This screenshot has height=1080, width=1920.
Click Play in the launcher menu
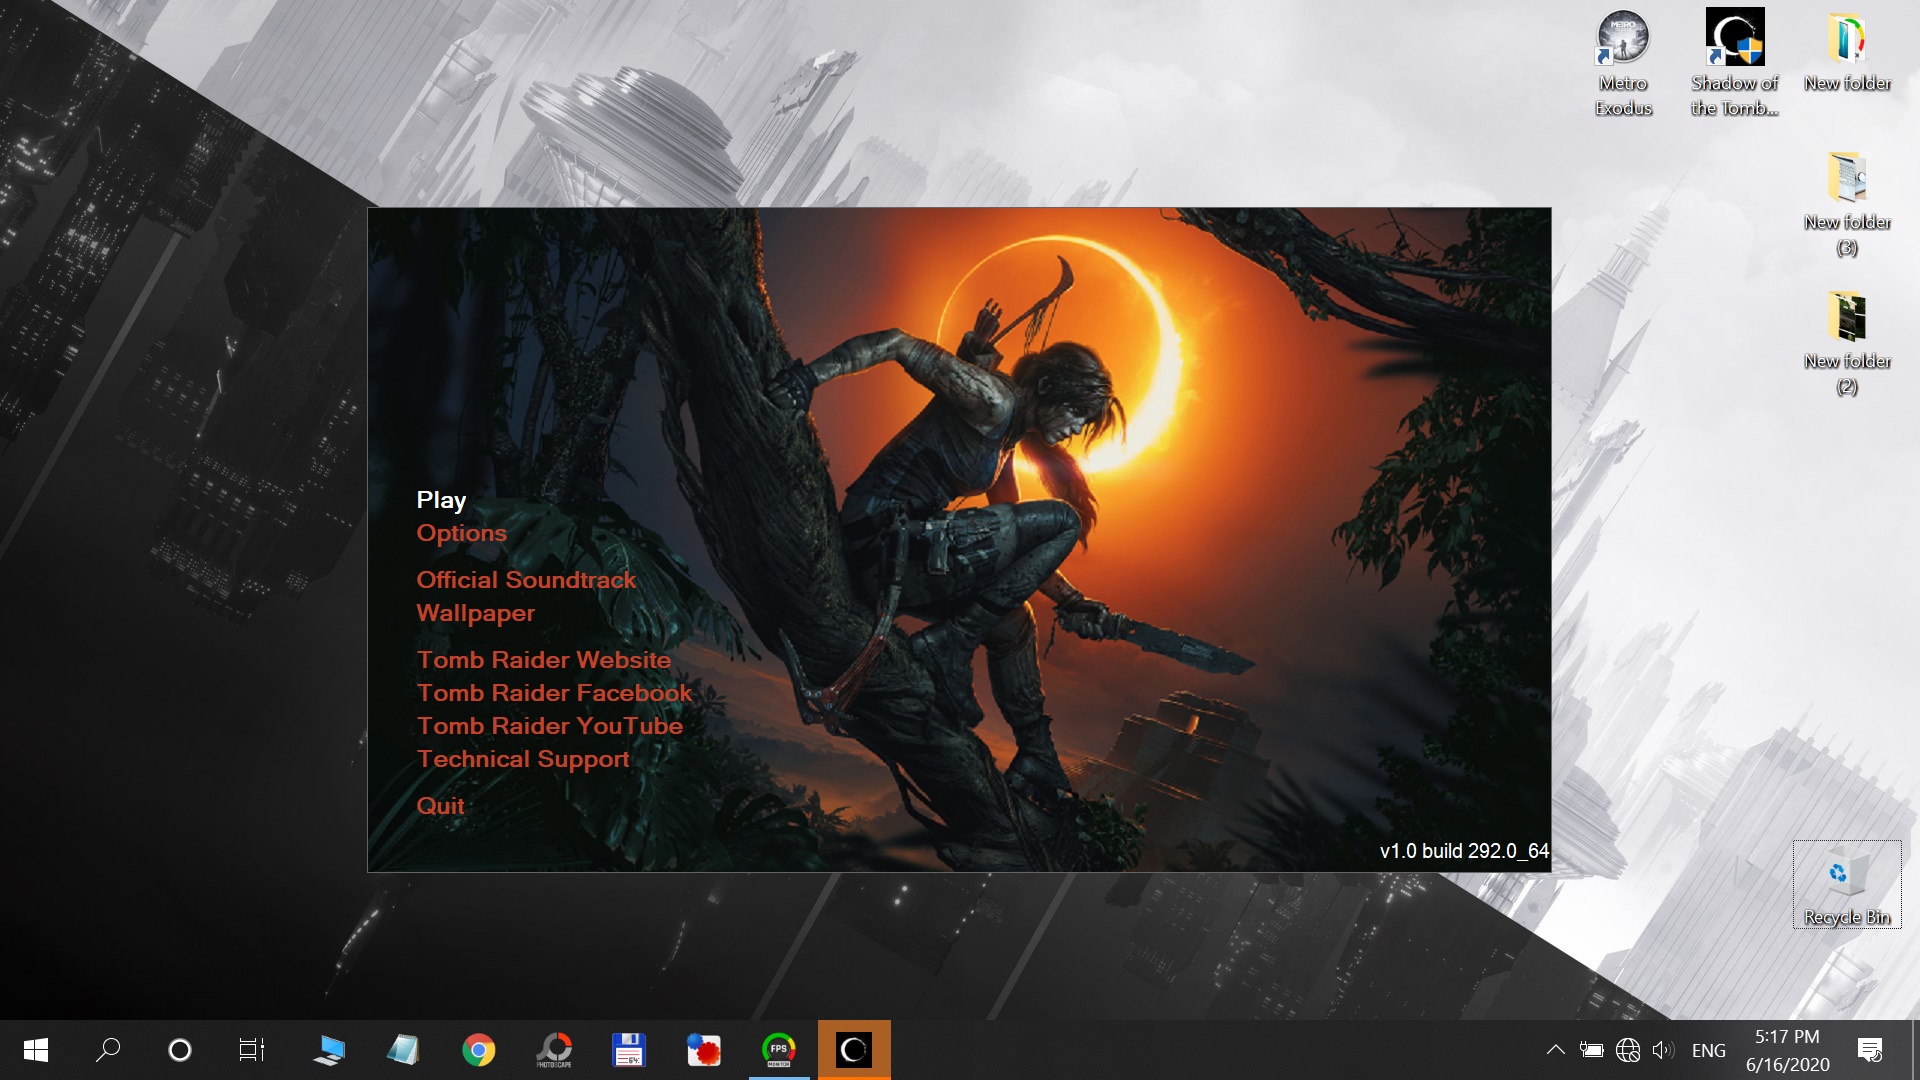[441, 500]
